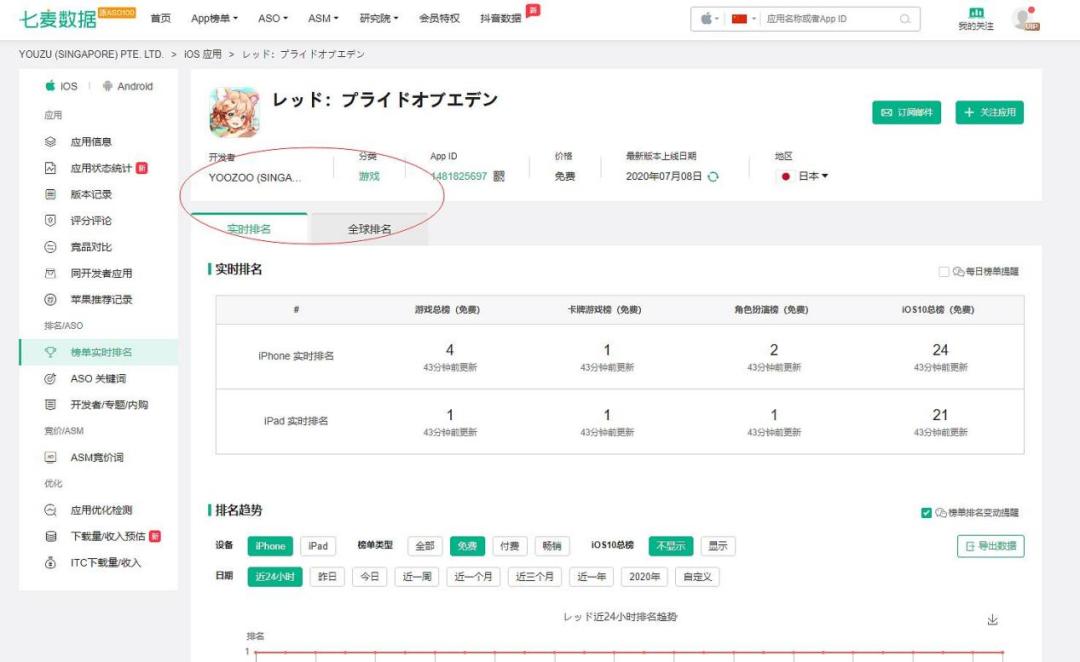Click the 应用优化检测 magnifier icon
This screenshot has height=662, width=1080.
click(x=50, y=510)
